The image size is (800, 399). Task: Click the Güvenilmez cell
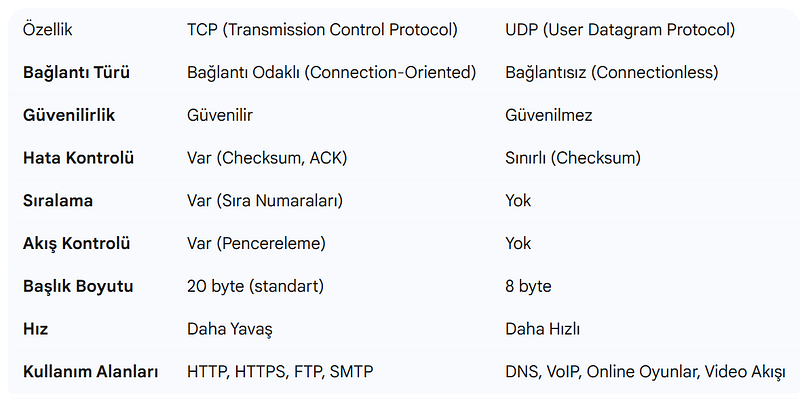[549, 115]
